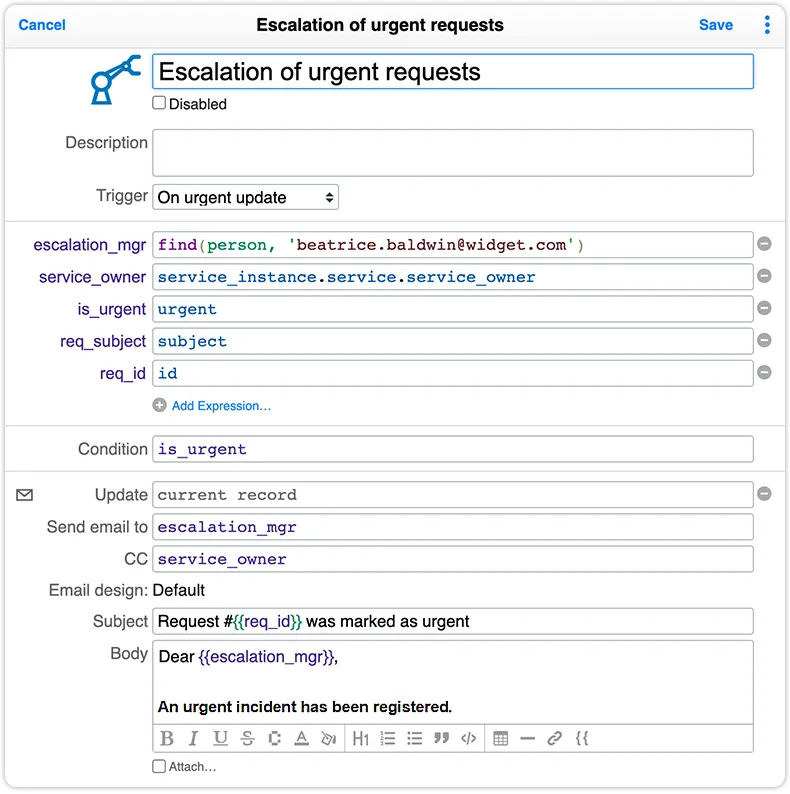Insert a bulleted list
Viewport: 790px width, 794px height.
414,739
